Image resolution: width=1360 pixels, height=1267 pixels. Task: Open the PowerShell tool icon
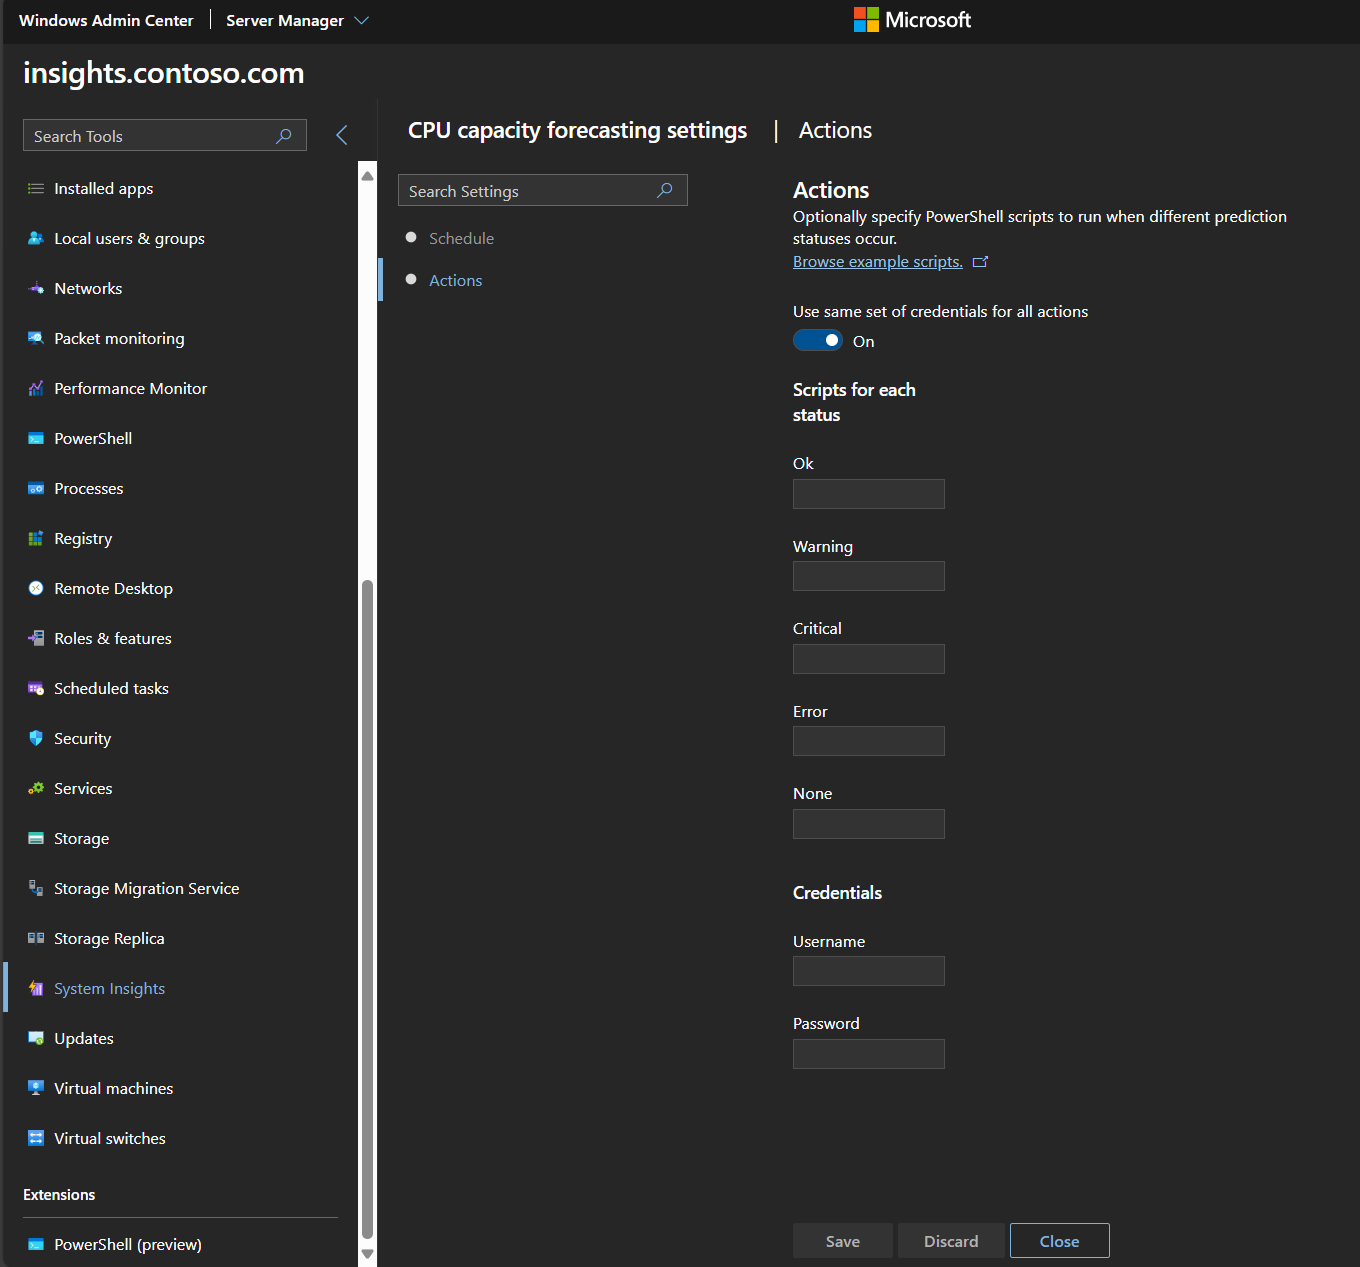36,439
